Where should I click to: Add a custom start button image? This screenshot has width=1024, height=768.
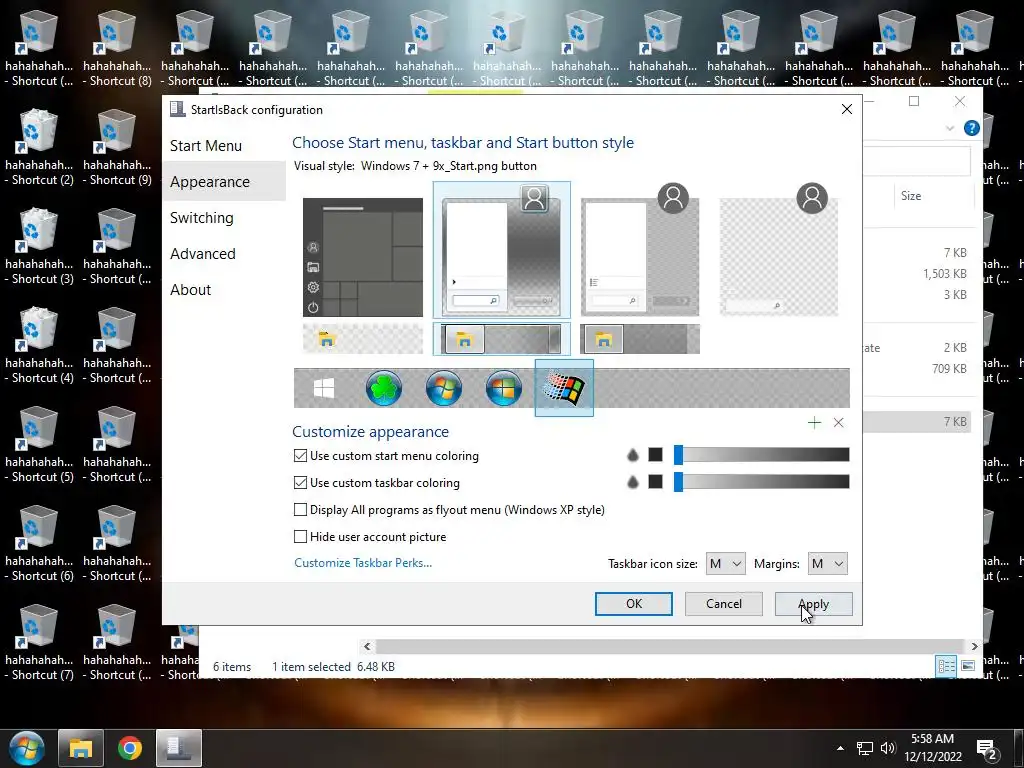(814, 423)
